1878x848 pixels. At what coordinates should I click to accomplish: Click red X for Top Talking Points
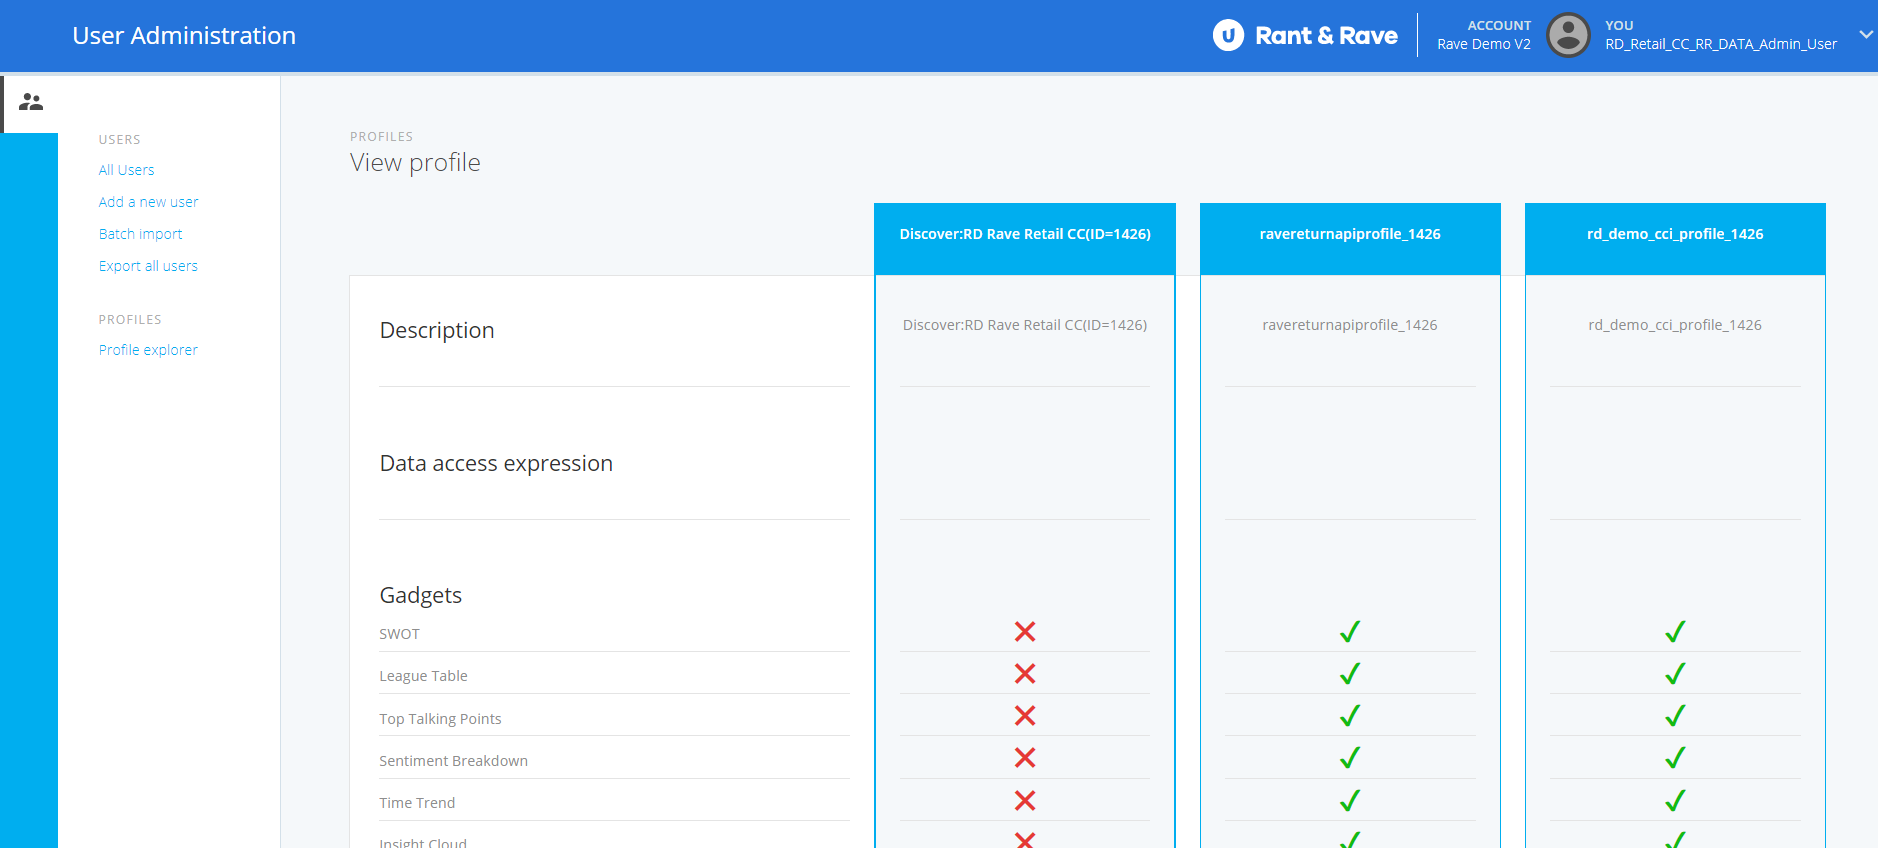click(1024, 716)
